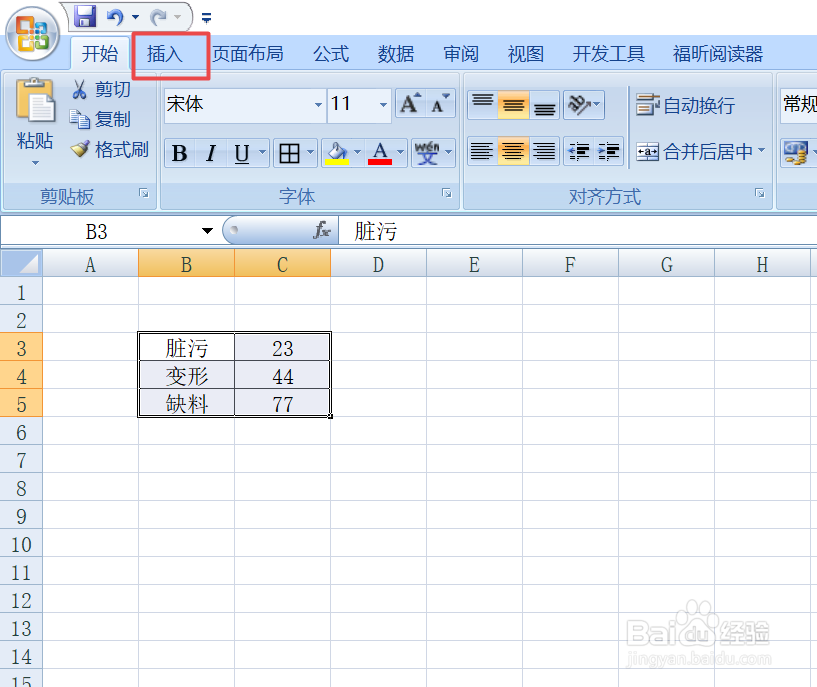Open the 宋体 font name dropdown
The width and height of the screenshot is (817, 687).
[318, 105]
